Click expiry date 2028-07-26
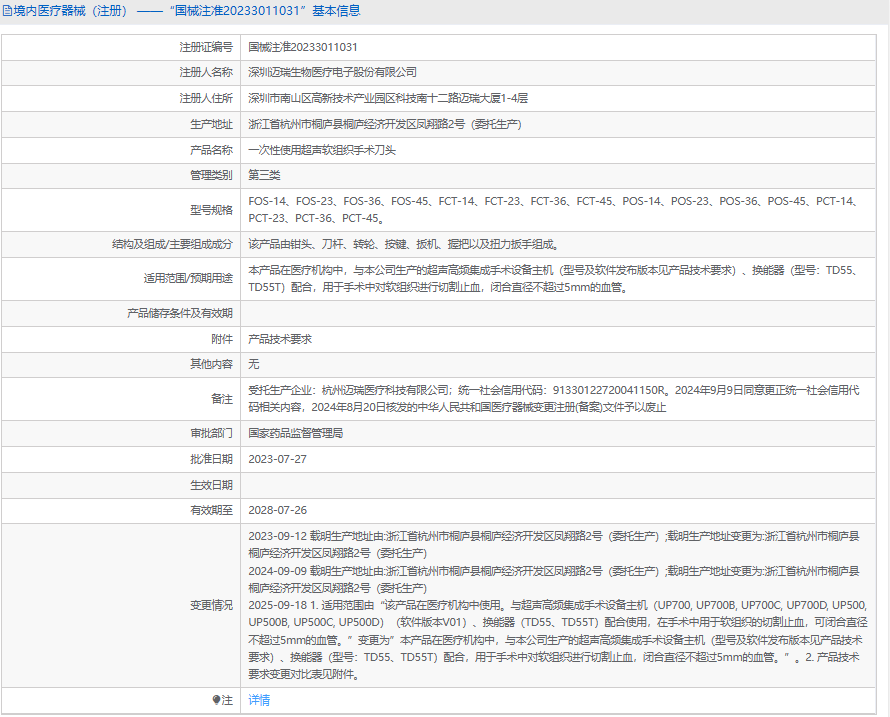The image size is (890, 717). tap(277, 510)
